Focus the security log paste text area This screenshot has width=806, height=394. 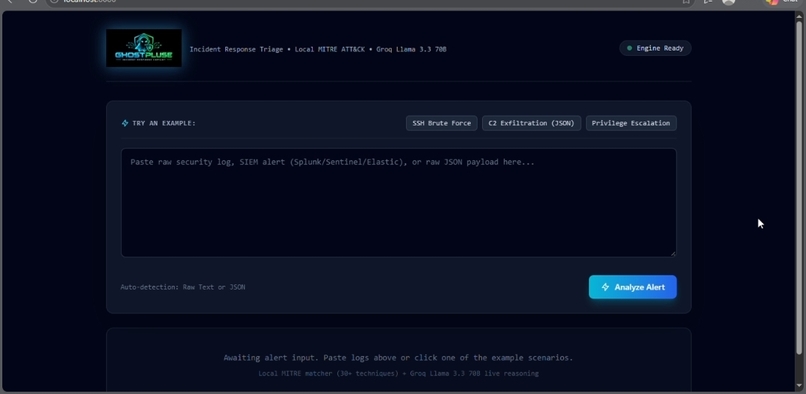coord(398,203)
